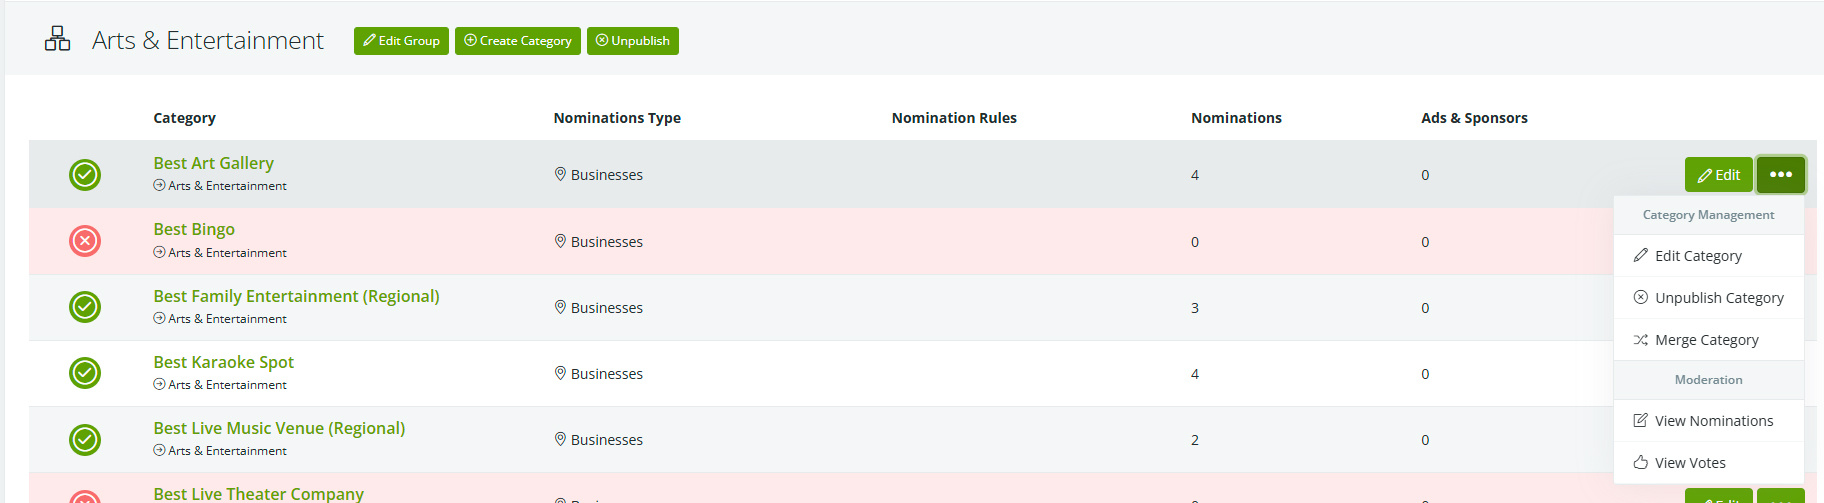Image resolution: width=1824 pixels, height=503 pixels.
Task: Toggle the red unpublished icon for Best Bingo
Action: [85, 241]
